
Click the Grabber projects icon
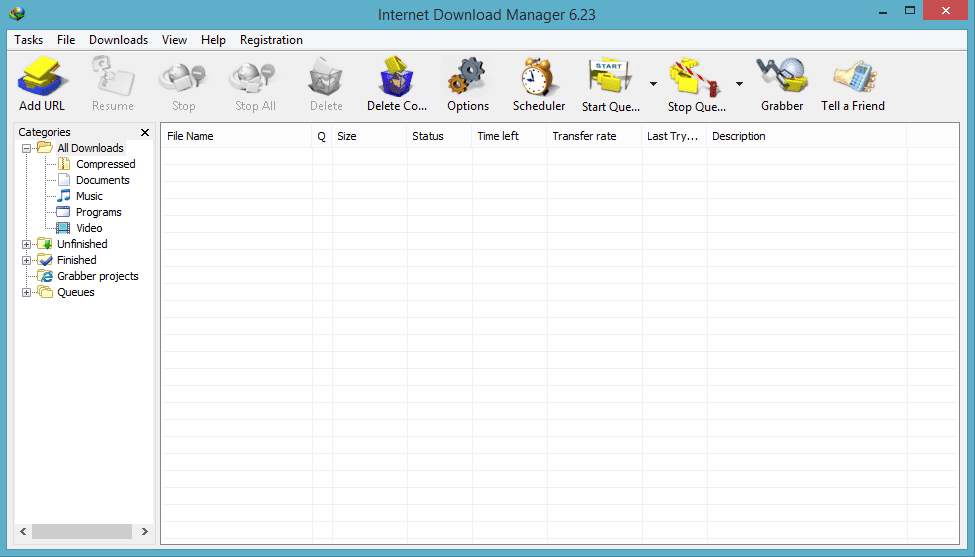[44, 276]
